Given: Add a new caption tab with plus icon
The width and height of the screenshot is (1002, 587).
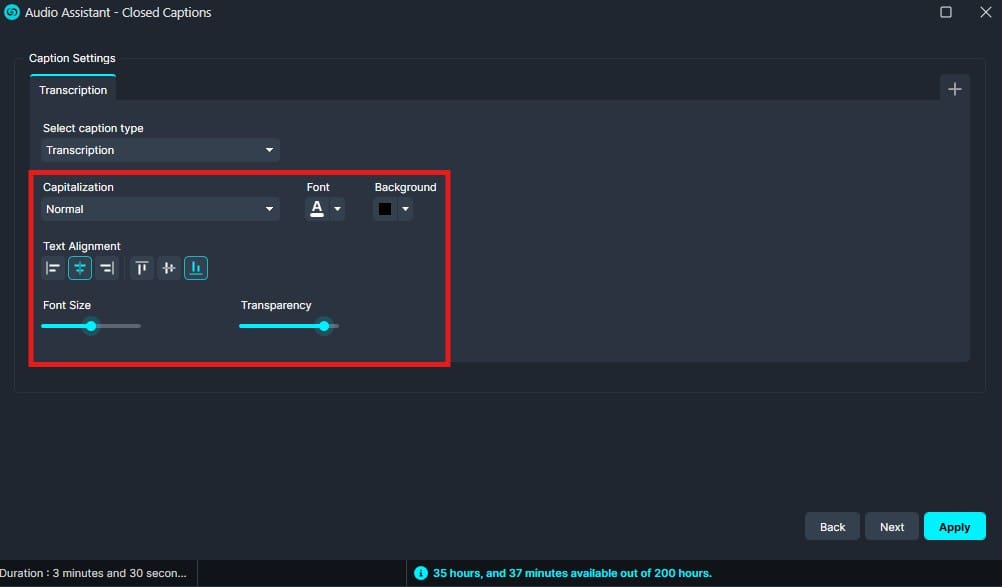Looking at the screenshot, I should pos(954,89).
